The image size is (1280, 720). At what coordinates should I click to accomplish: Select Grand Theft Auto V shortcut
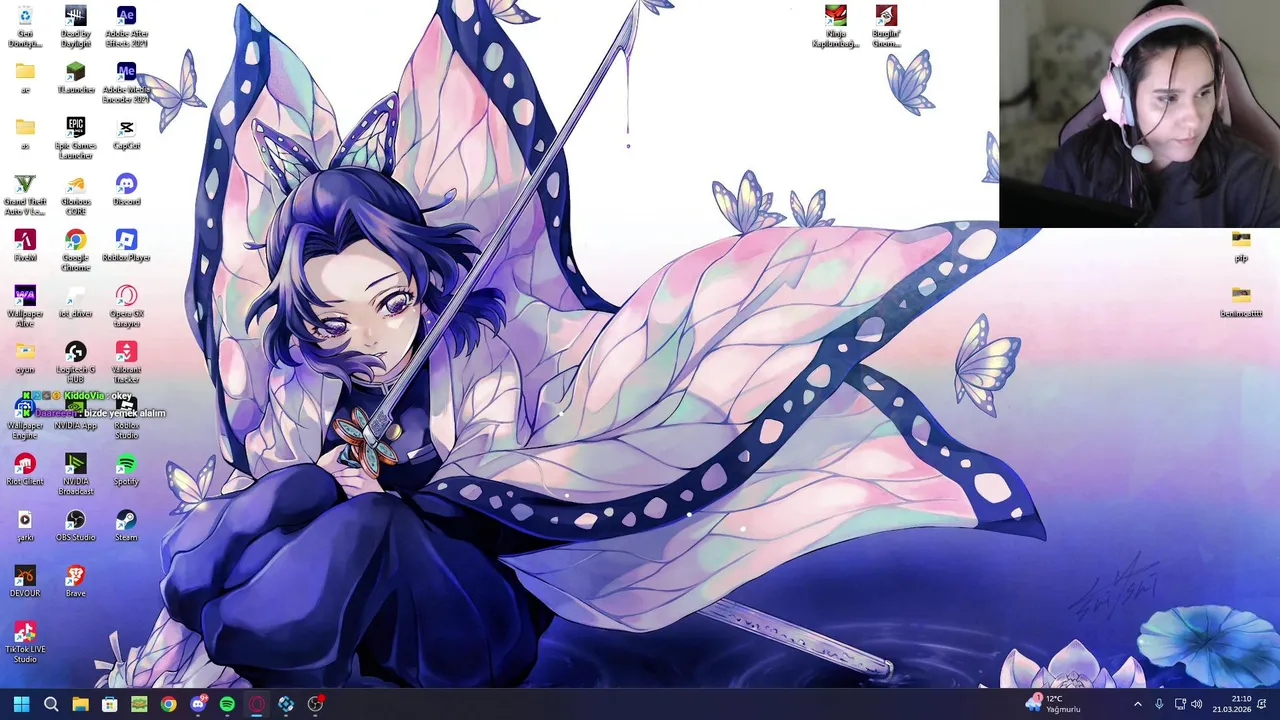(25, 194)
